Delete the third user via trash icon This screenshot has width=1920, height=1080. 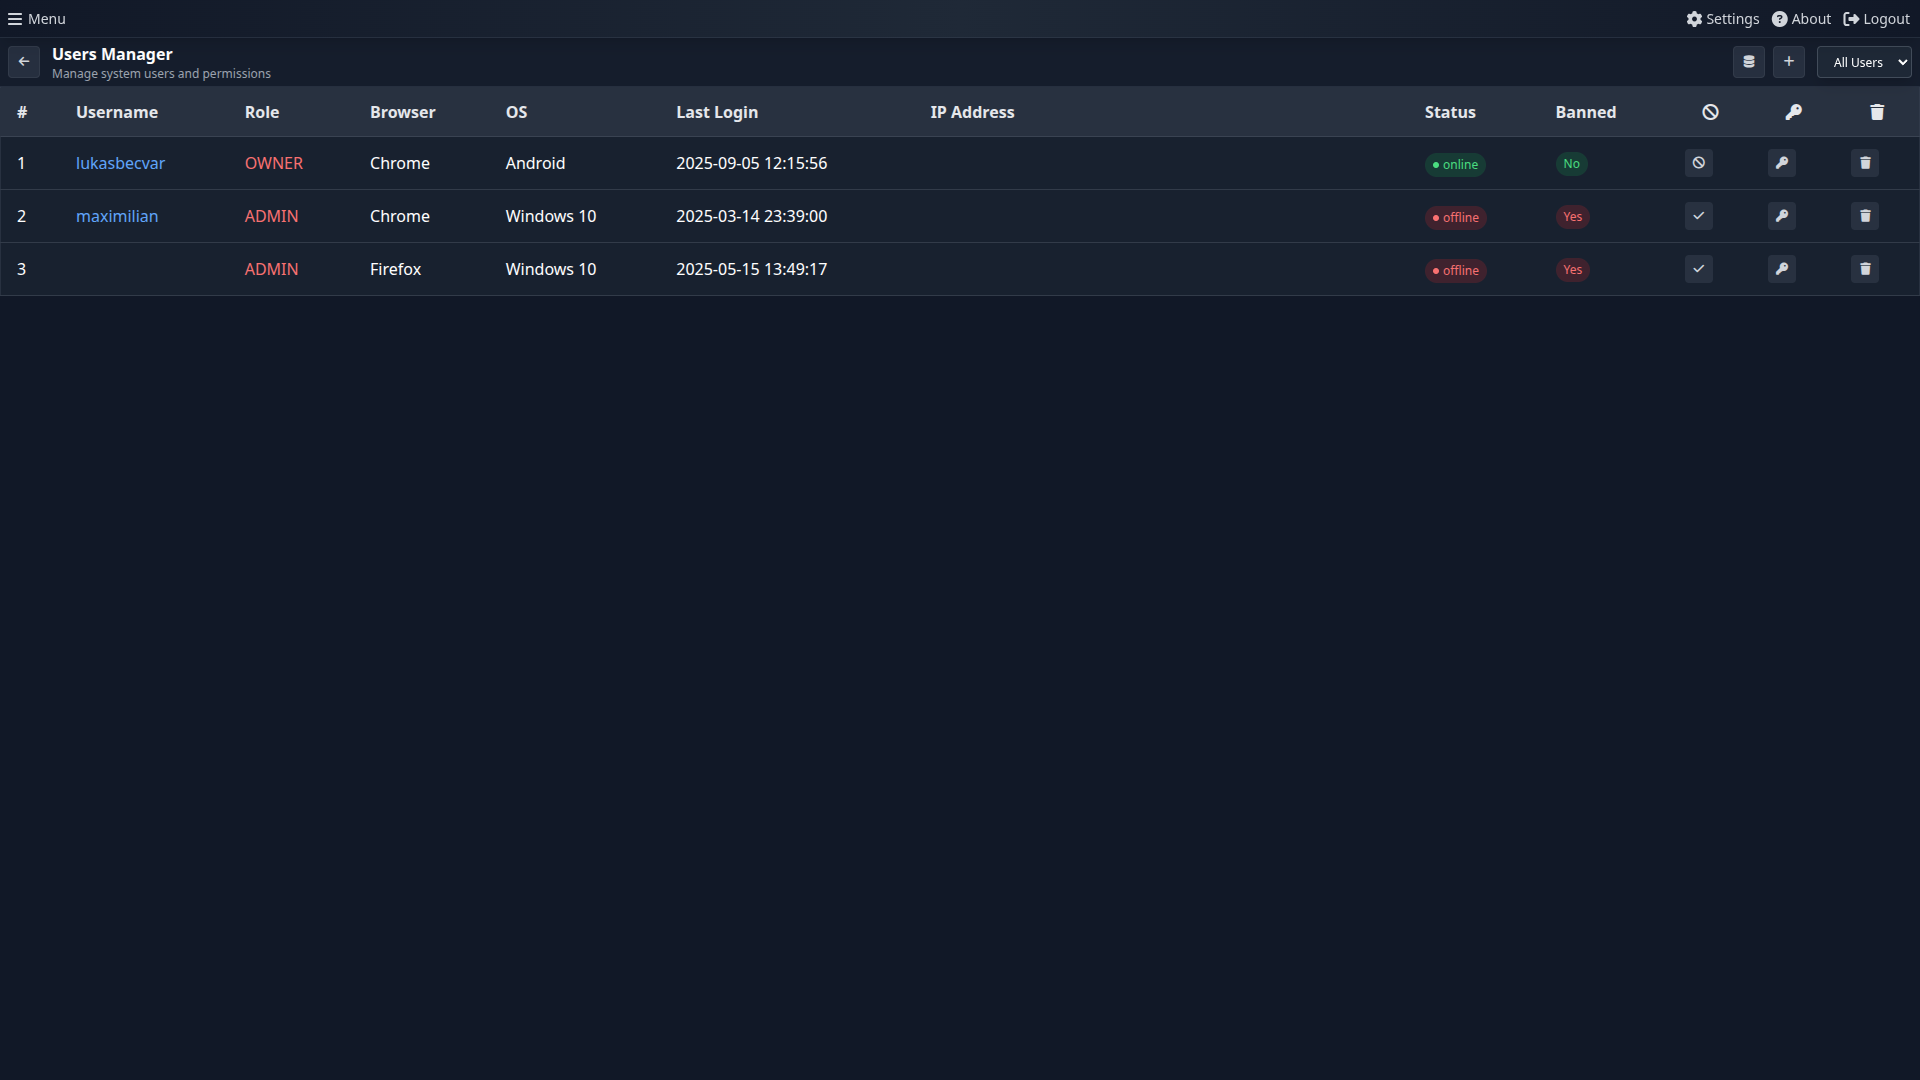pyautogui.click(x=1864, y=269)
